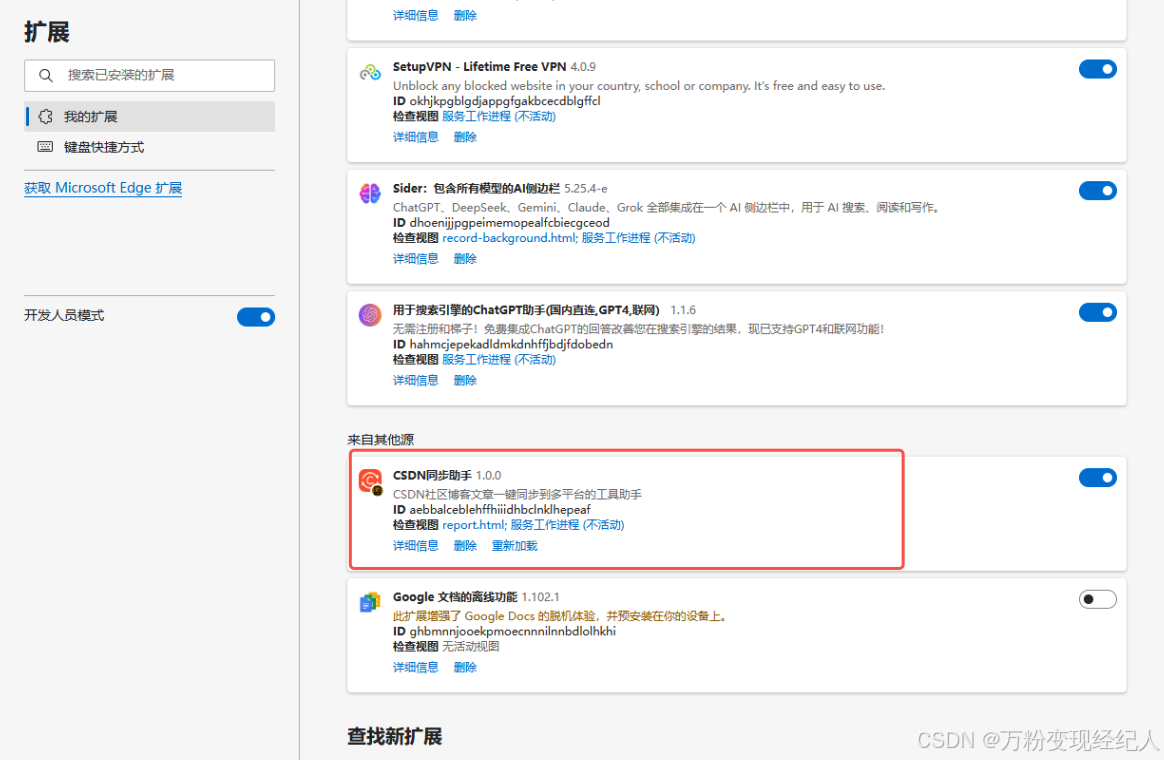Focus the 搜索已安装的扩展 search box

(149, 75)
